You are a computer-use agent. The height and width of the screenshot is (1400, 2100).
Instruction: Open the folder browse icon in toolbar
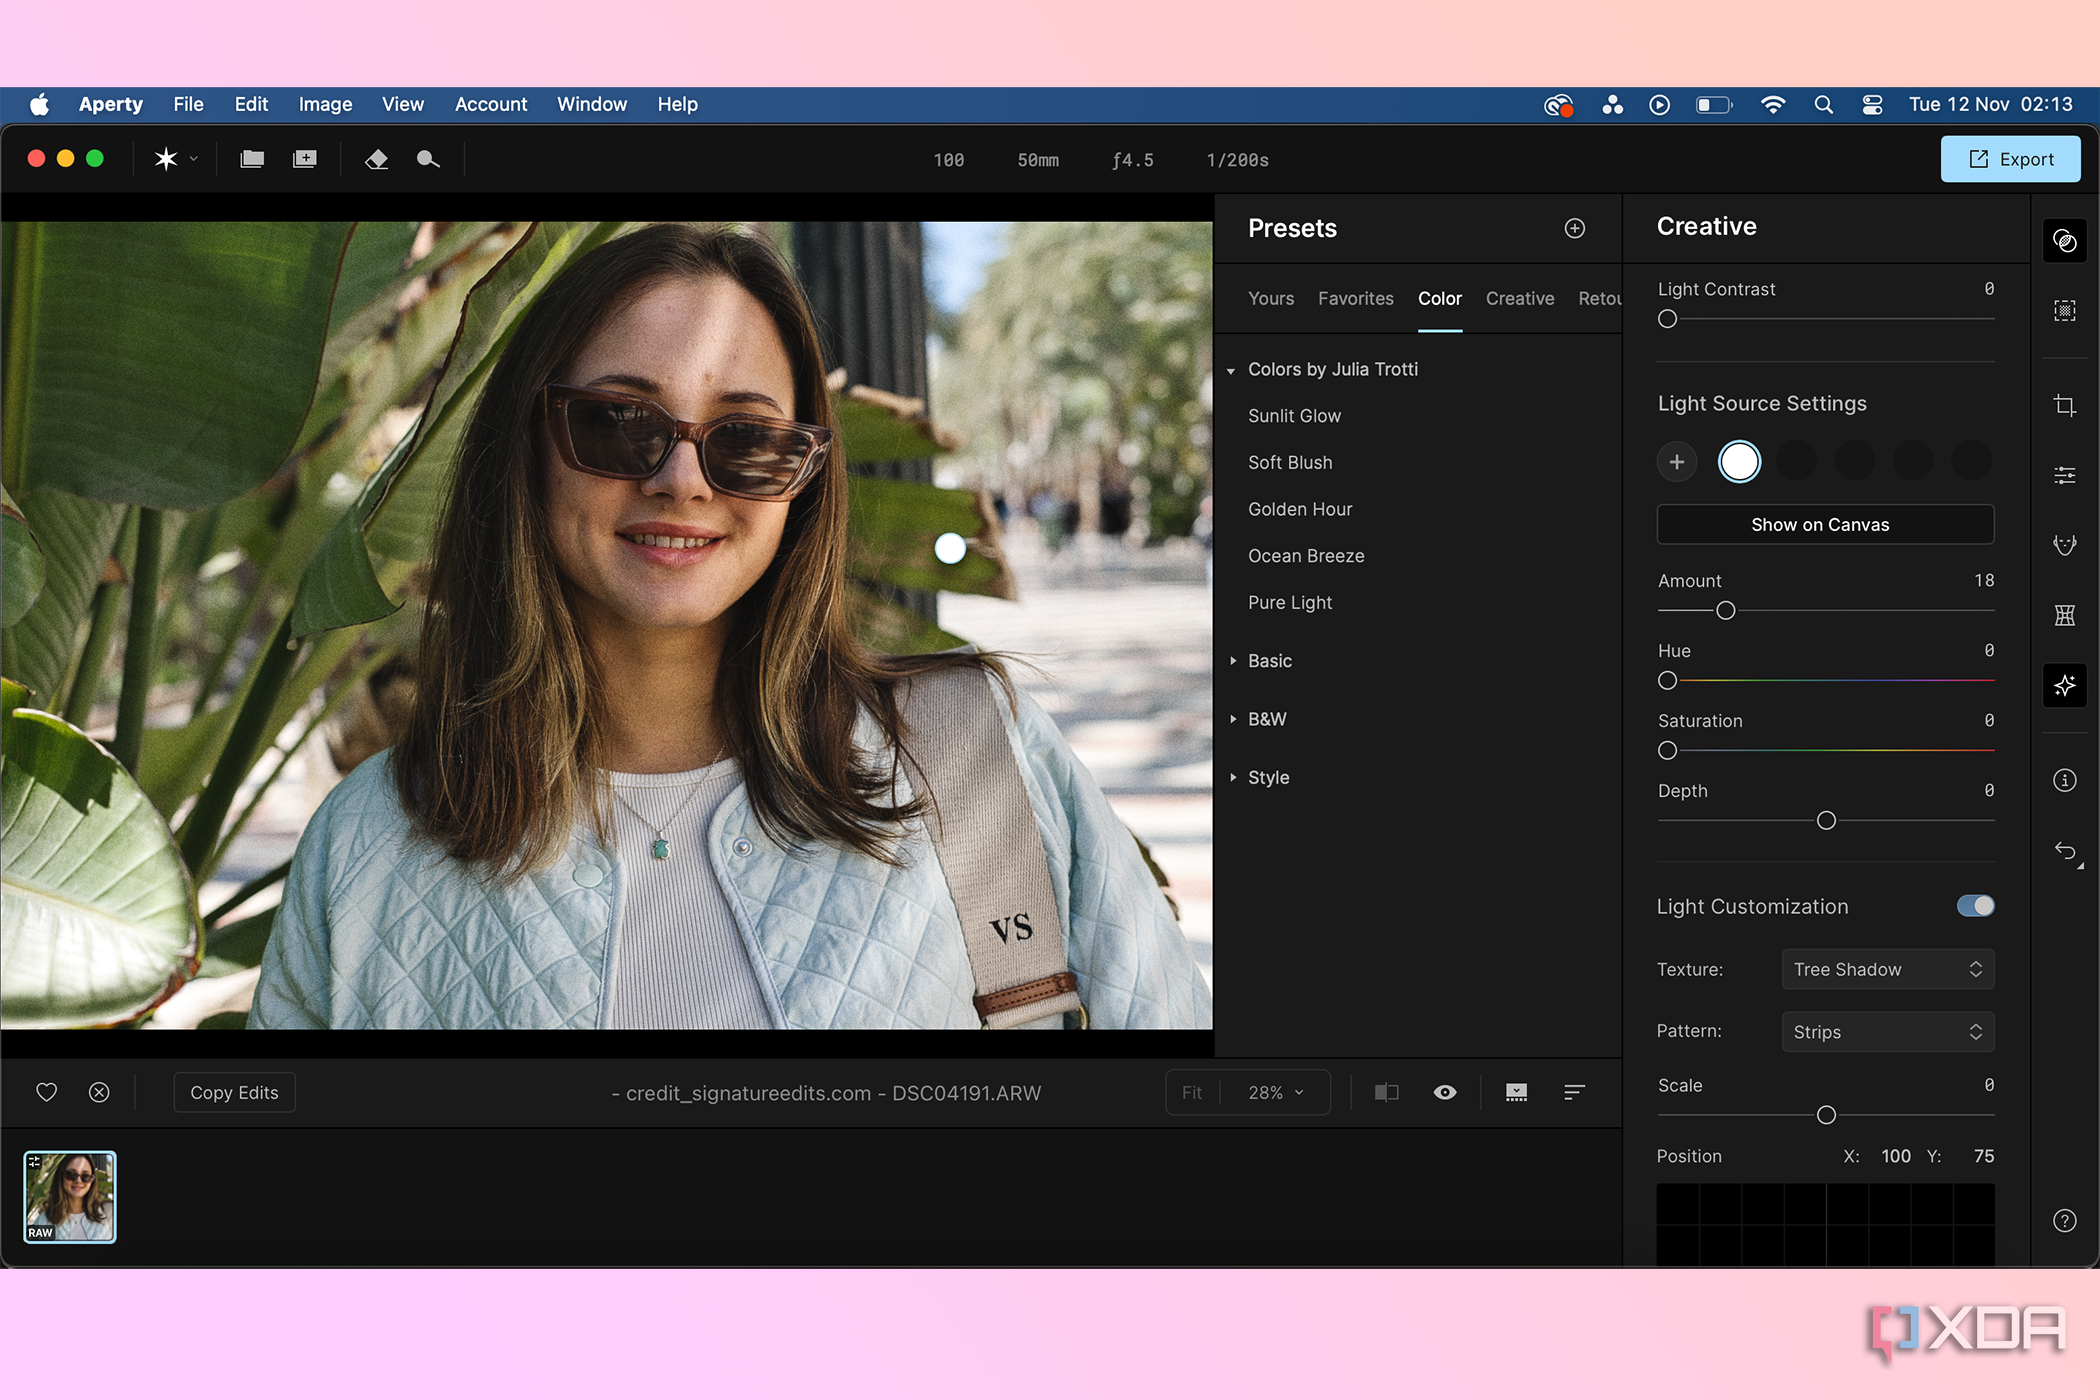click(x=252, y=159)
